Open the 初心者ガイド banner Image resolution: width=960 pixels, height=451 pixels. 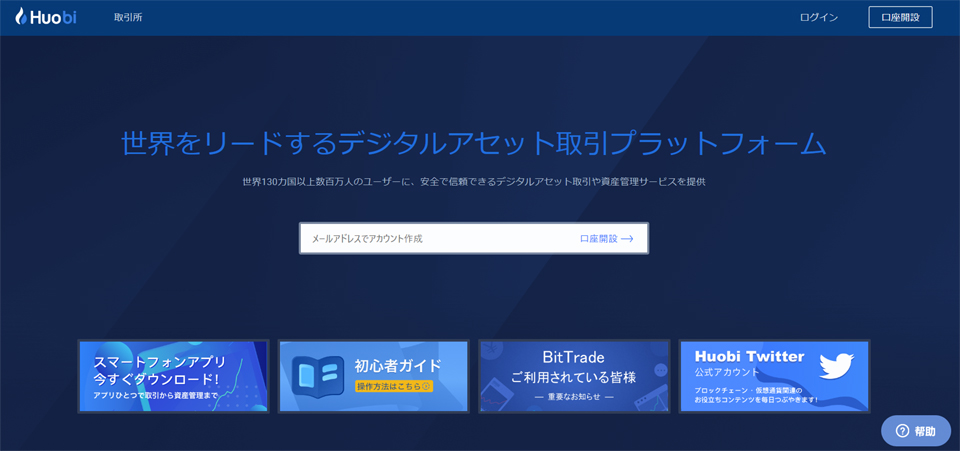tap(373, 376)
